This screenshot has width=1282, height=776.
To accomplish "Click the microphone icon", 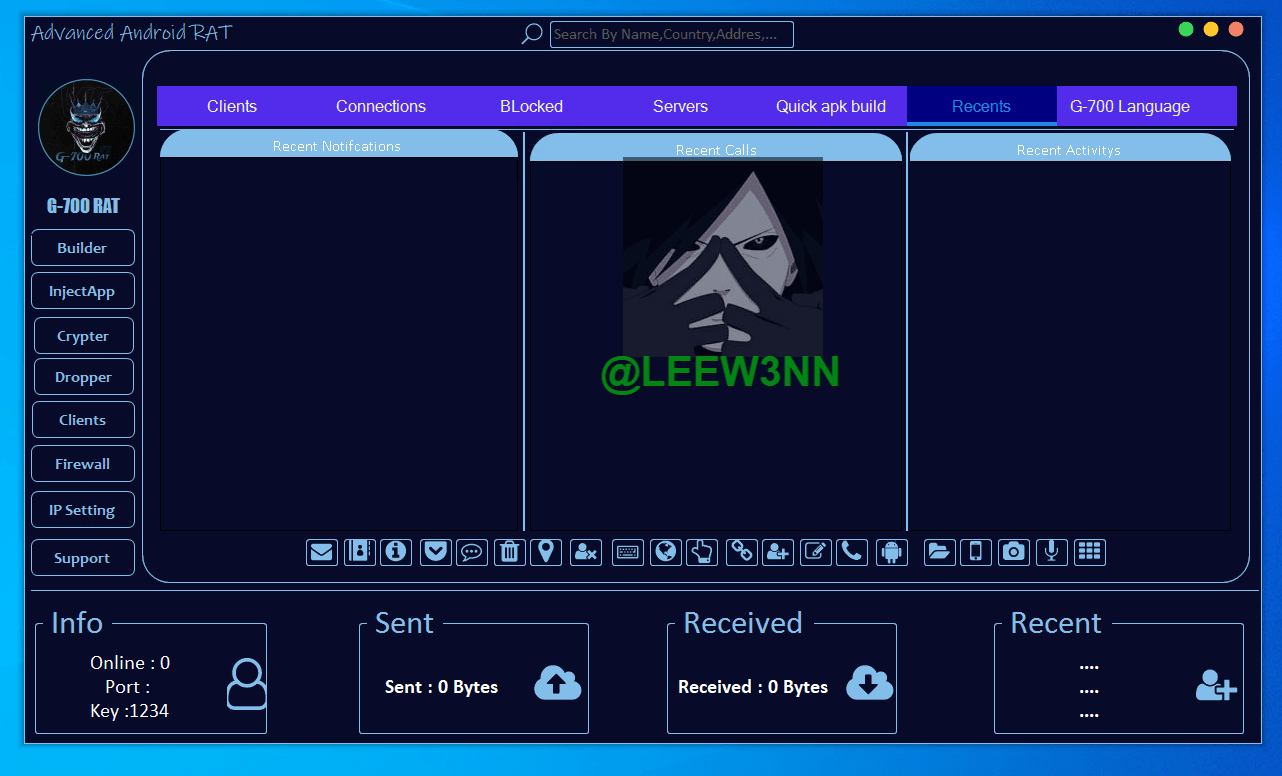I will point(1051,552).
